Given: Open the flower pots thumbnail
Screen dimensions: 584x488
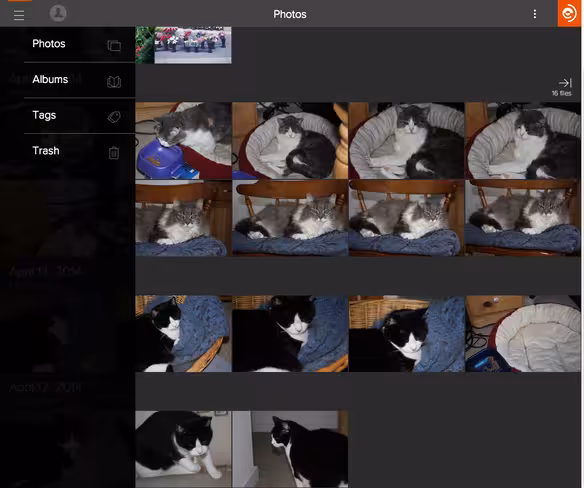Looking at the screenshot, I should 193,45.
